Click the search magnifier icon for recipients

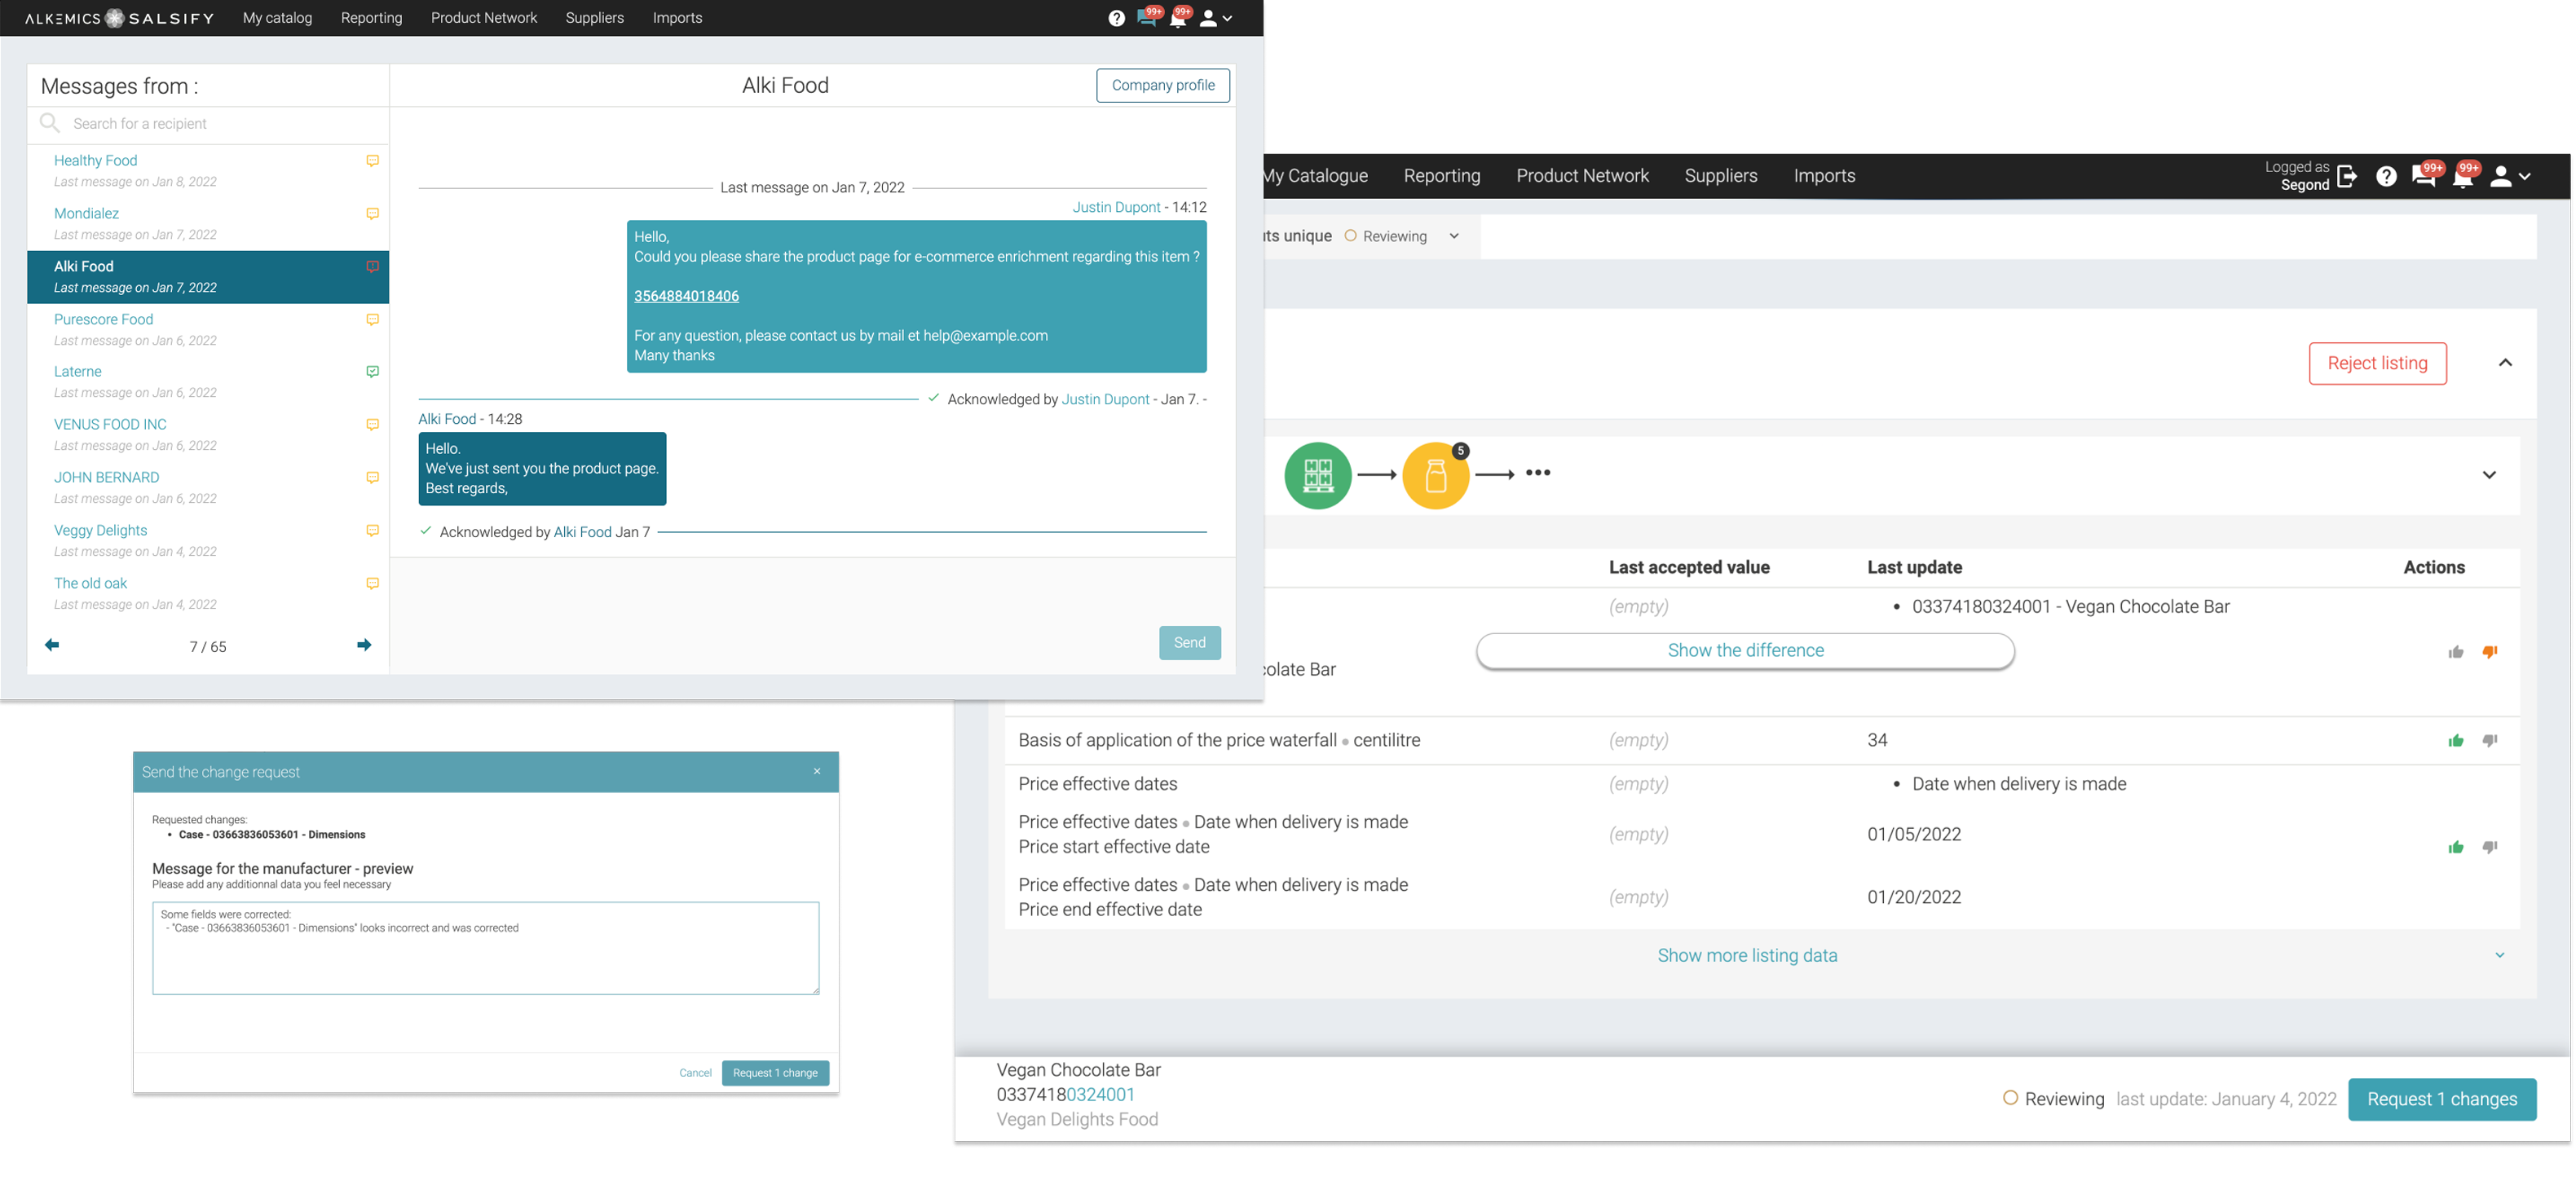[49, 123]
